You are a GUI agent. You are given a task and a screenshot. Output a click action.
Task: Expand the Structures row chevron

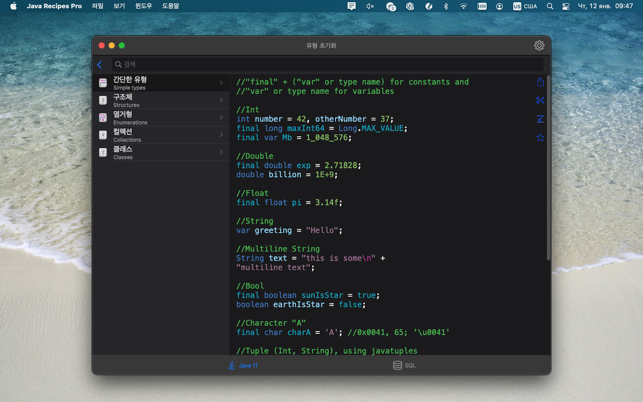tap(221, 100)
